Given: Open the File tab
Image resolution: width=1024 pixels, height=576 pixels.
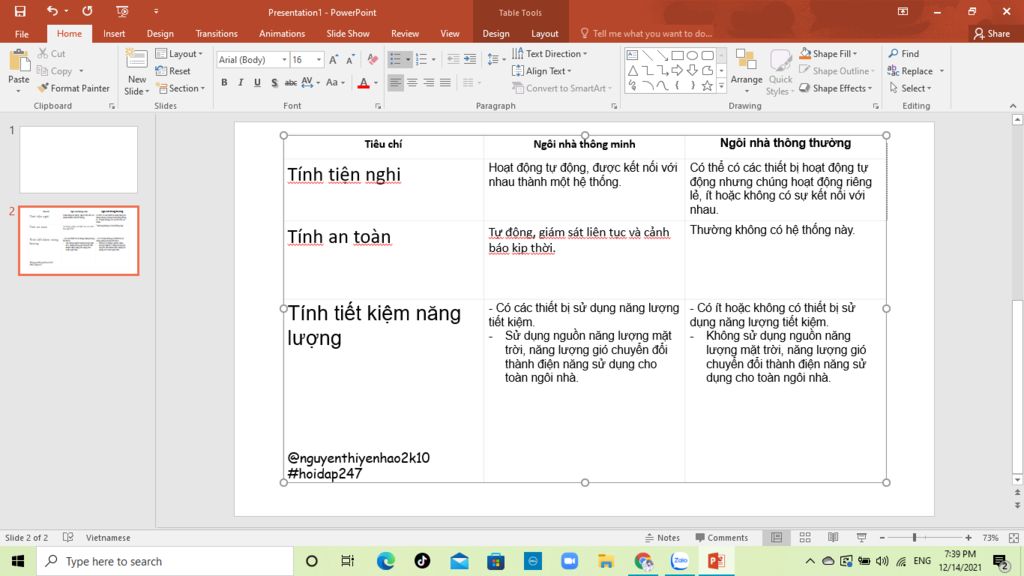Looking at the screenshot, I should (x=22, y=33).
